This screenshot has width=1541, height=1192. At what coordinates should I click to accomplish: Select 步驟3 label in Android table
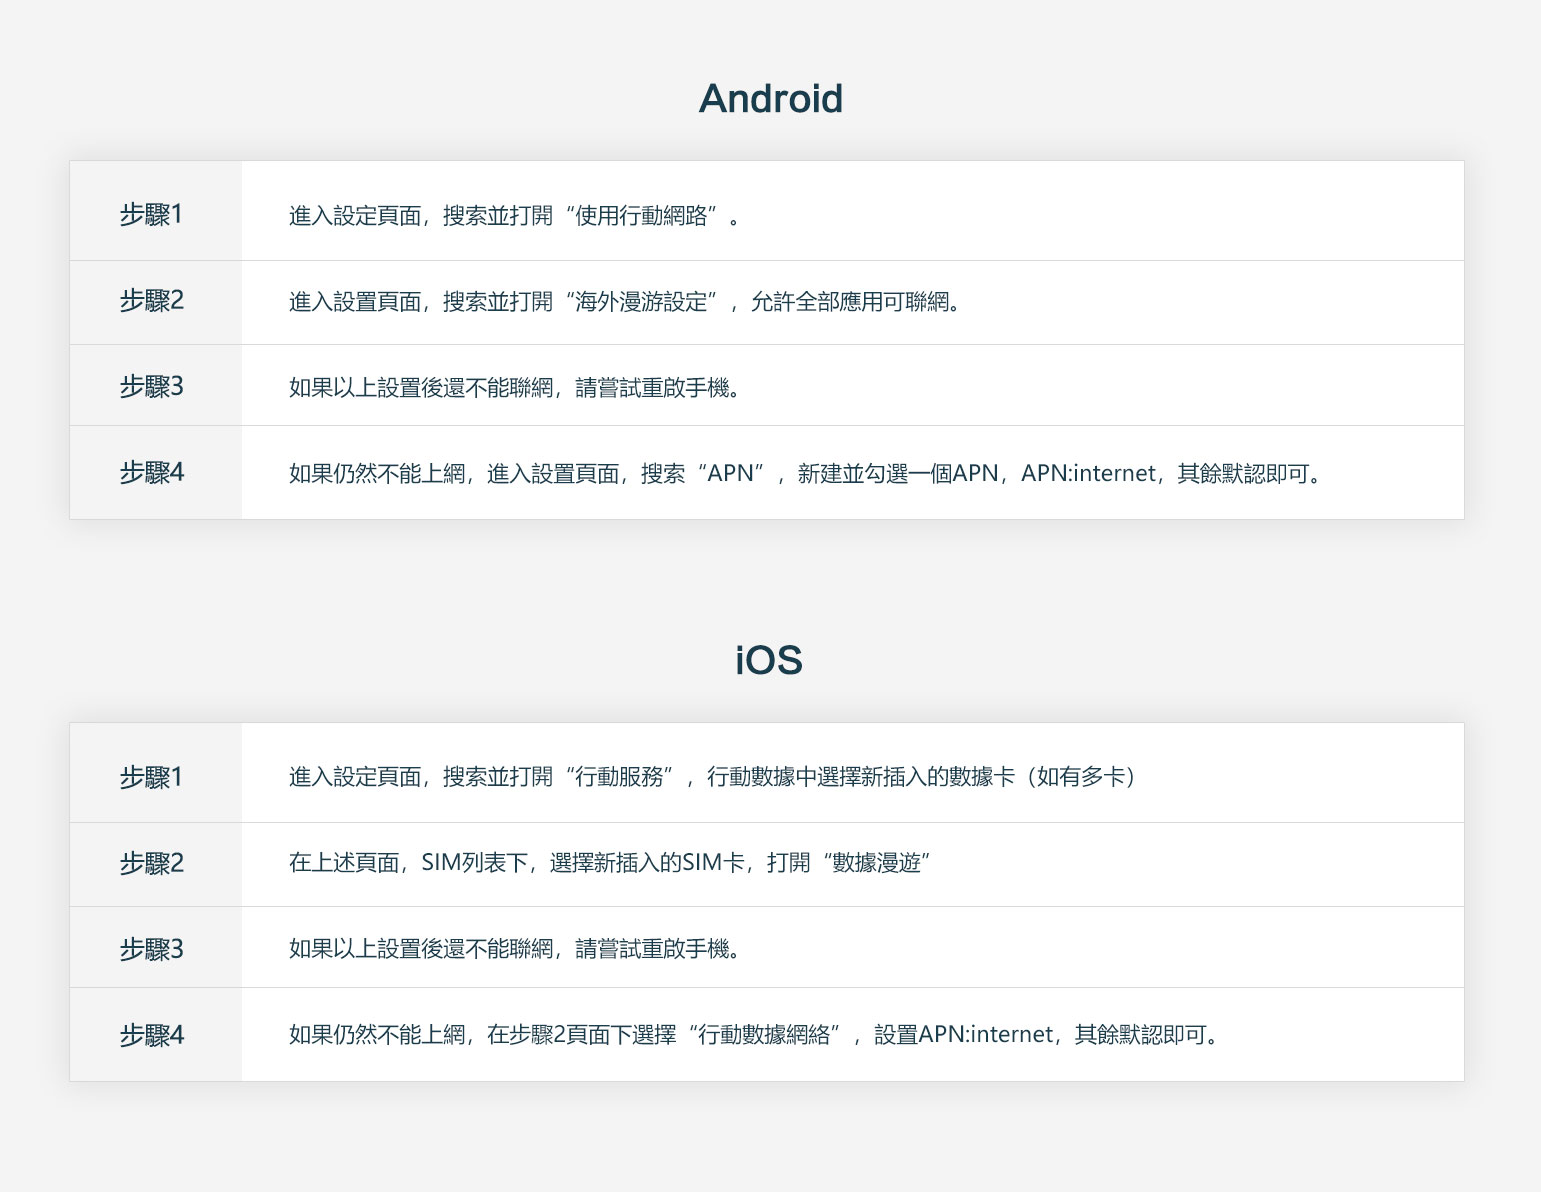[x=152, y=387]
